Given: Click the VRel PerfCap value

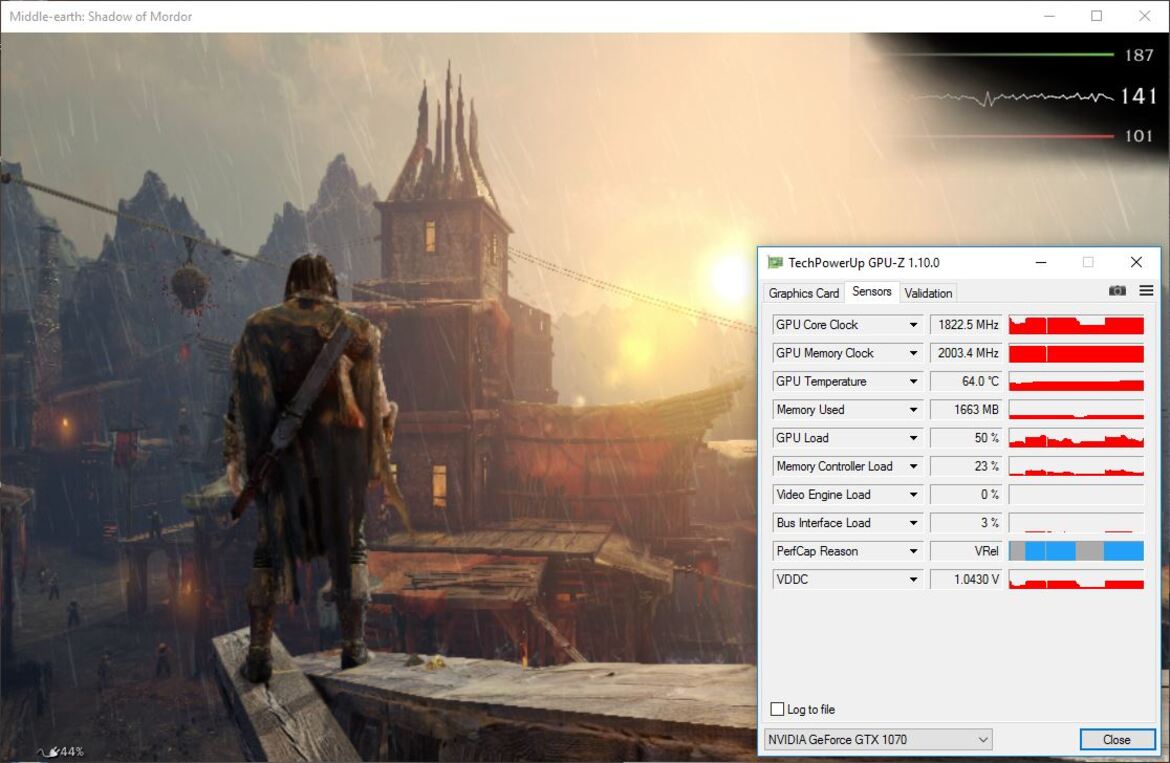Looking at the screenshot, I should pos(966,552).
